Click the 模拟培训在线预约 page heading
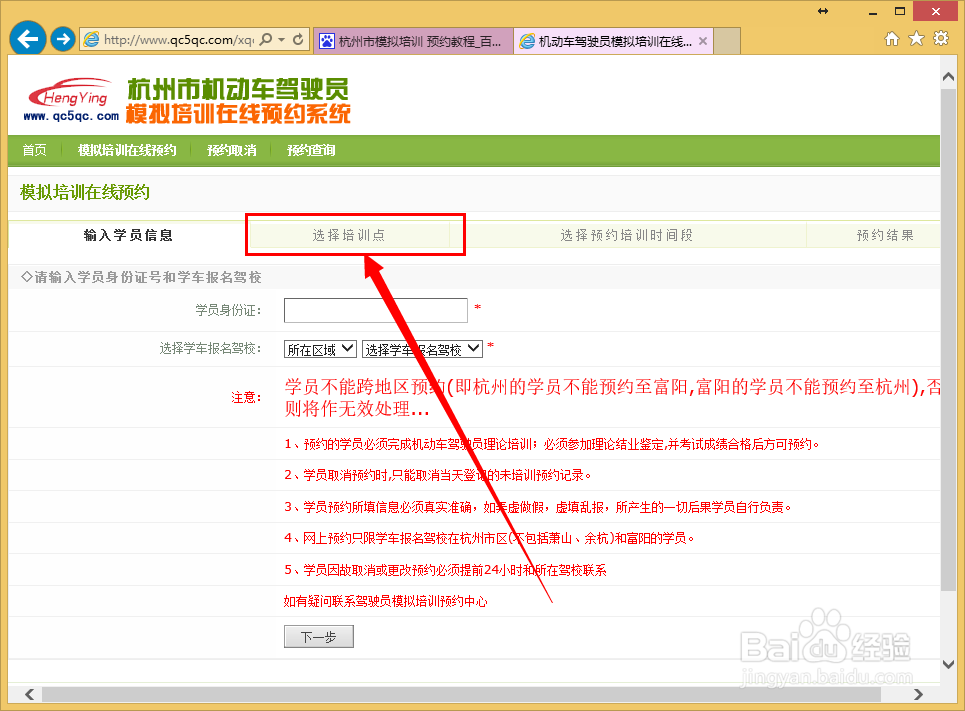The image size is (965, 711). [85, 193]
